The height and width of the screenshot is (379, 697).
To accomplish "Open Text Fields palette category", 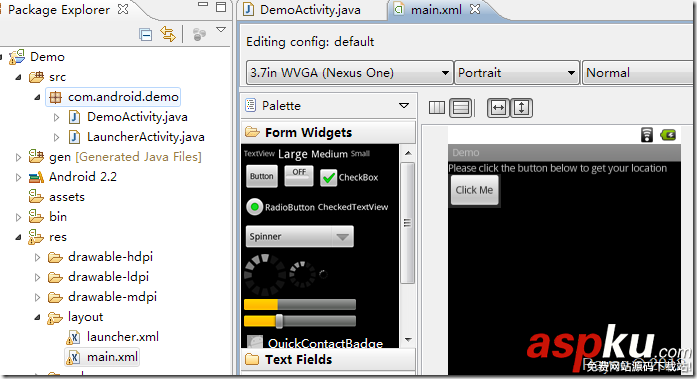I will tap(328, 359).
